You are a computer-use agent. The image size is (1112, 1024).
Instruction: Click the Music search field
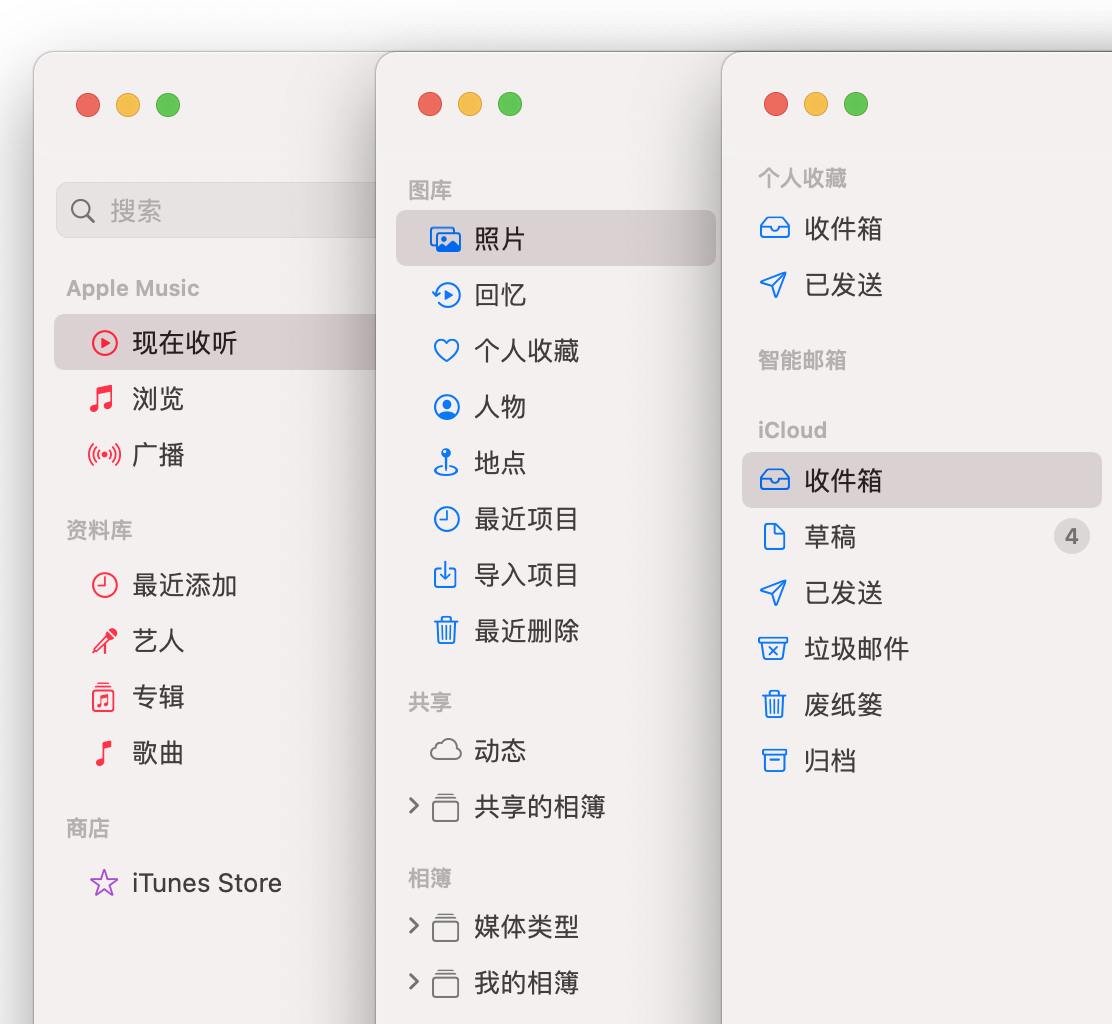(220, 210)
